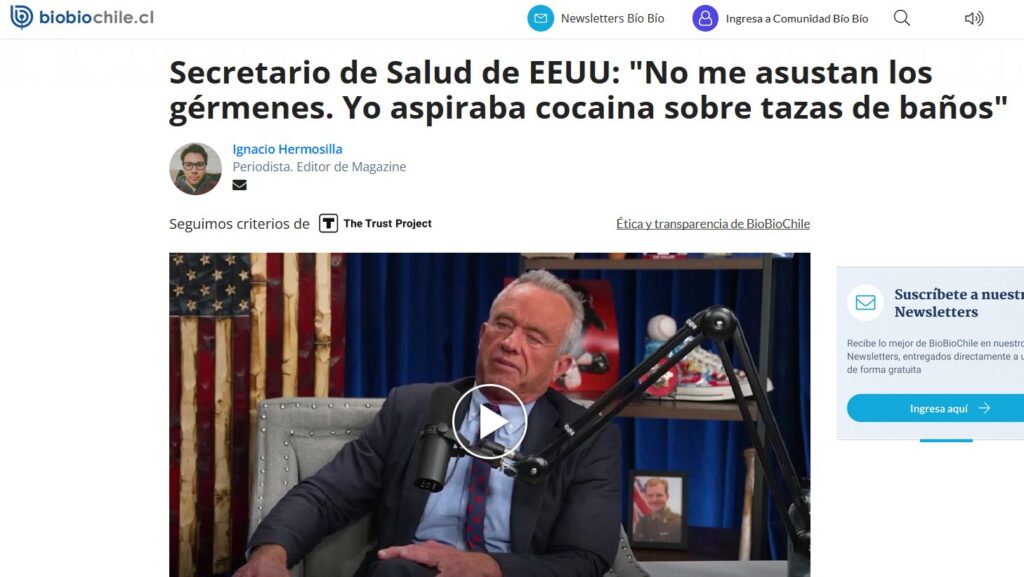The height and width of the screenshot is (577, 1024).
Task: Click the article headline text
Action: [588, 90]
